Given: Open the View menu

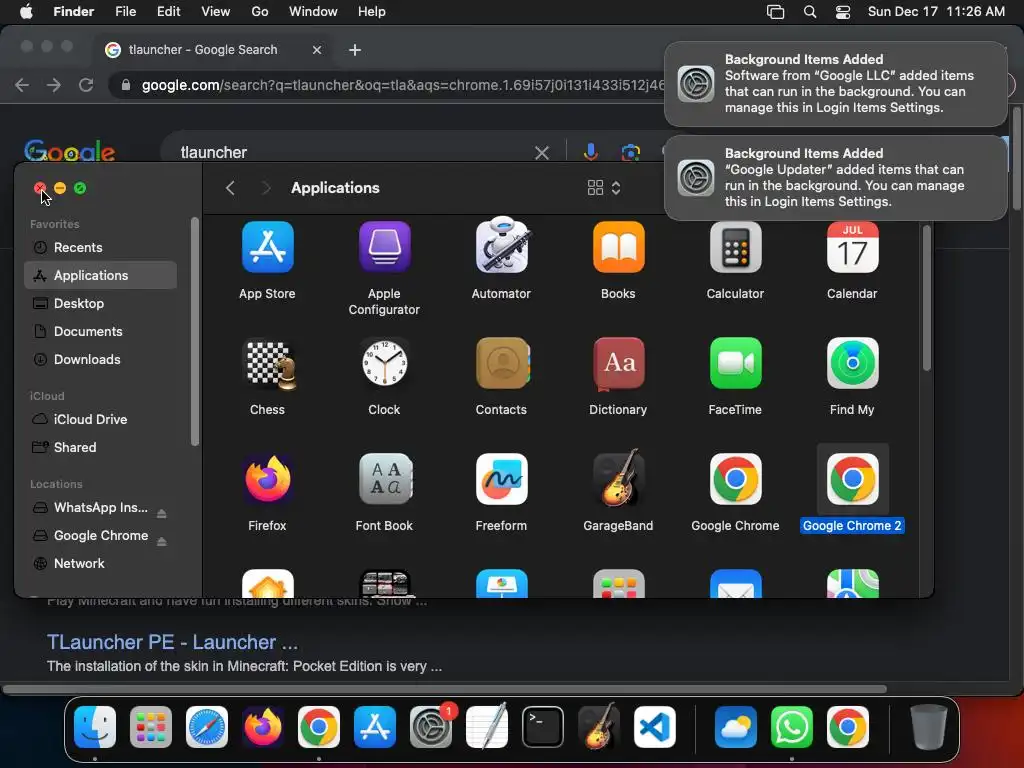Looking at the screenshot, I should click(x=216, y=12).
